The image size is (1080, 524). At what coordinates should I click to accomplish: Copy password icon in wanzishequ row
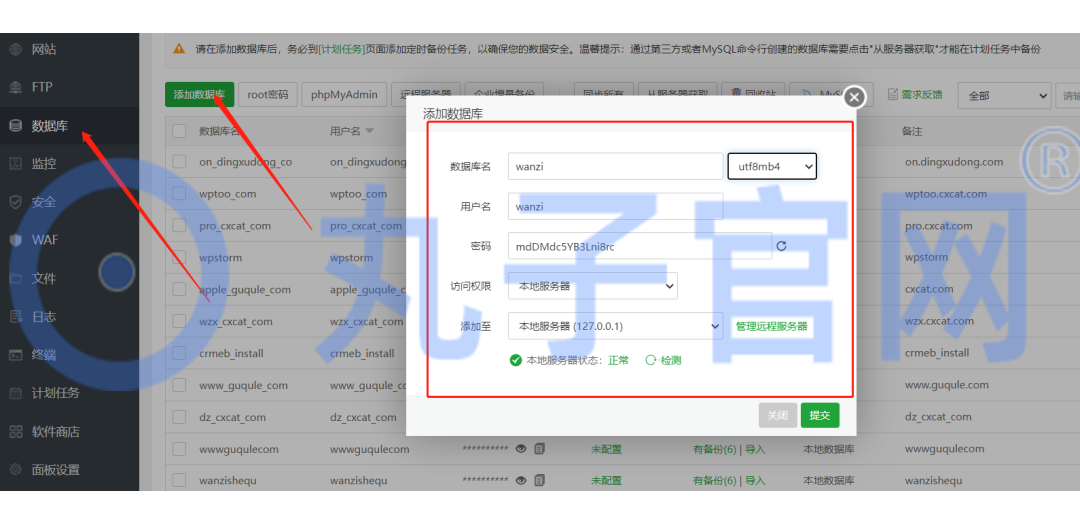tap(539, 480)
